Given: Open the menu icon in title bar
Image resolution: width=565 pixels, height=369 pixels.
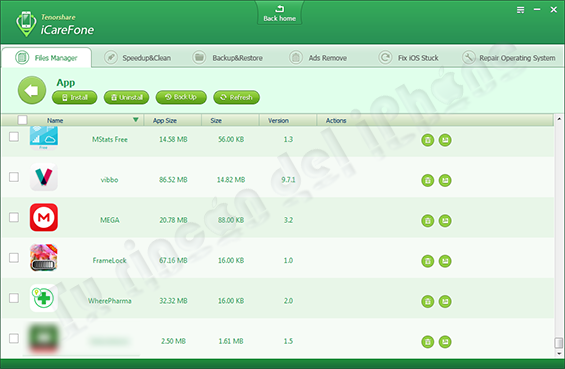Looking at the screenshot, I should [520, 10].
